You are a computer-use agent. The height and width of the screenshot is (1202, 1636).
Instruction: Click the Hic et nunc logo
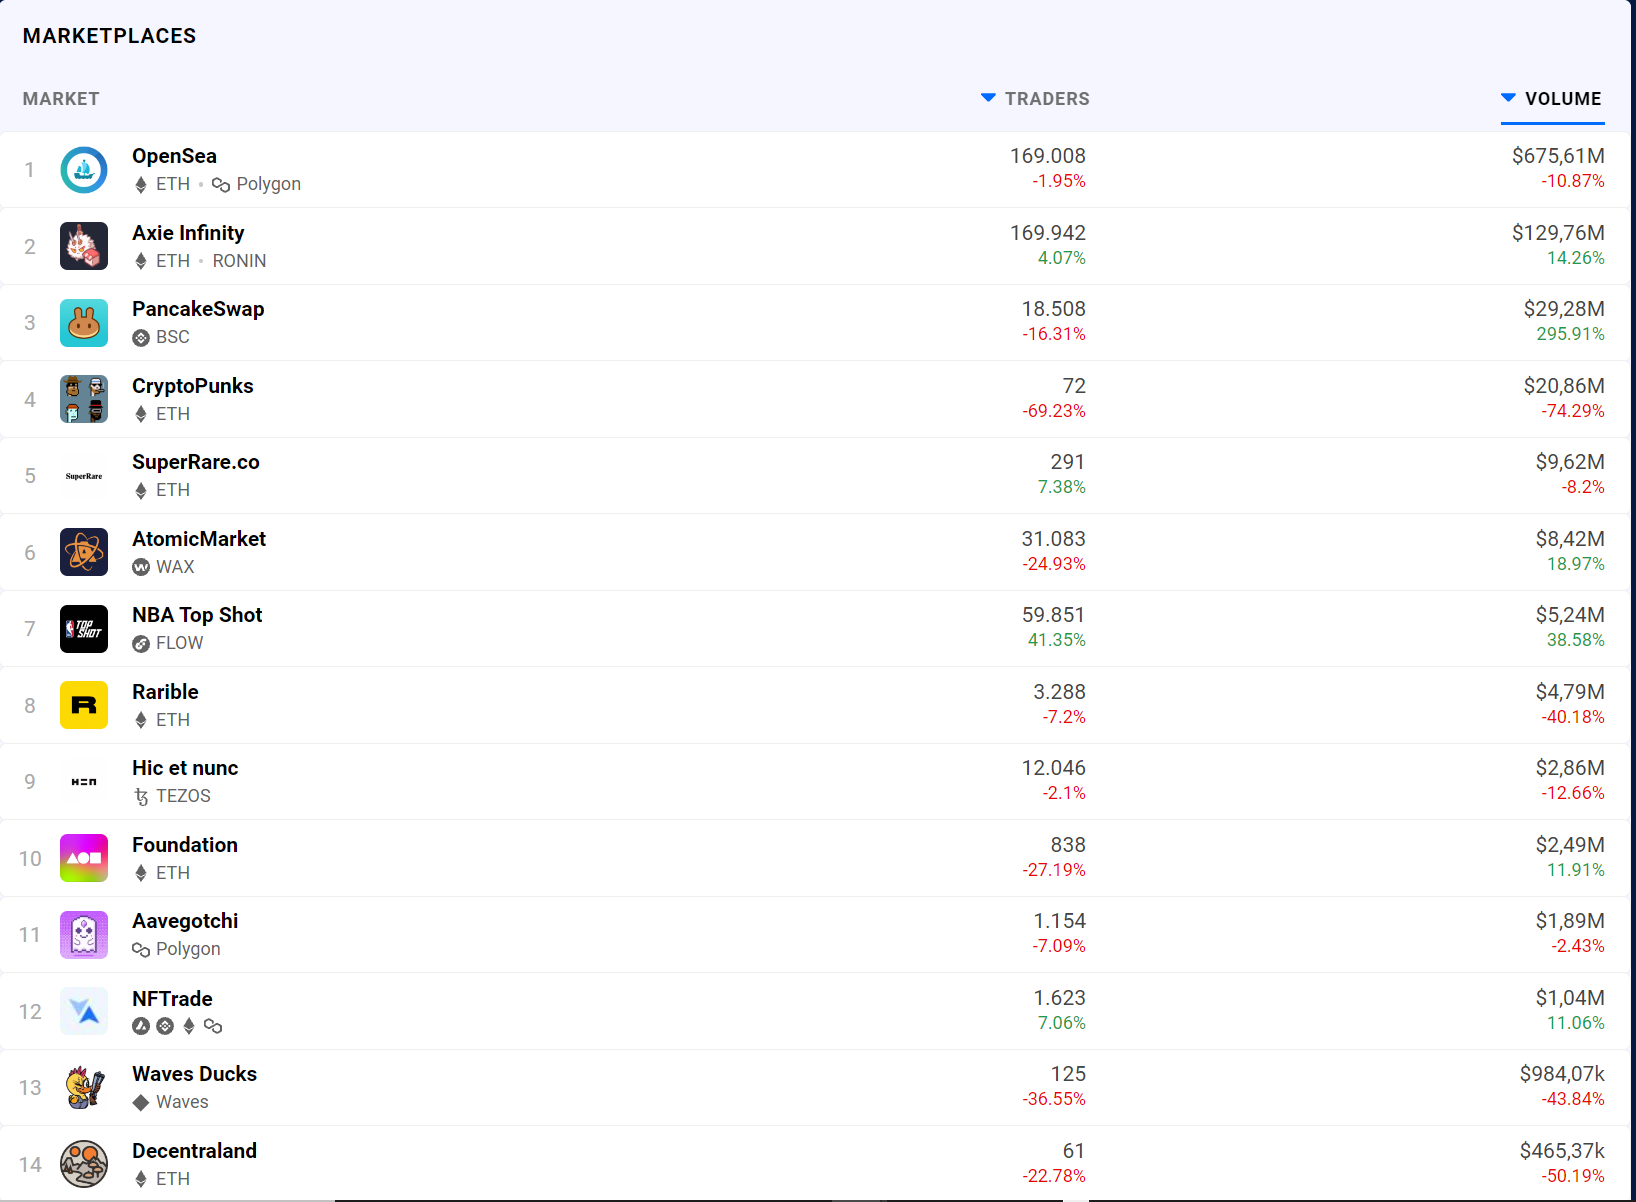click(x=84, y=782)
